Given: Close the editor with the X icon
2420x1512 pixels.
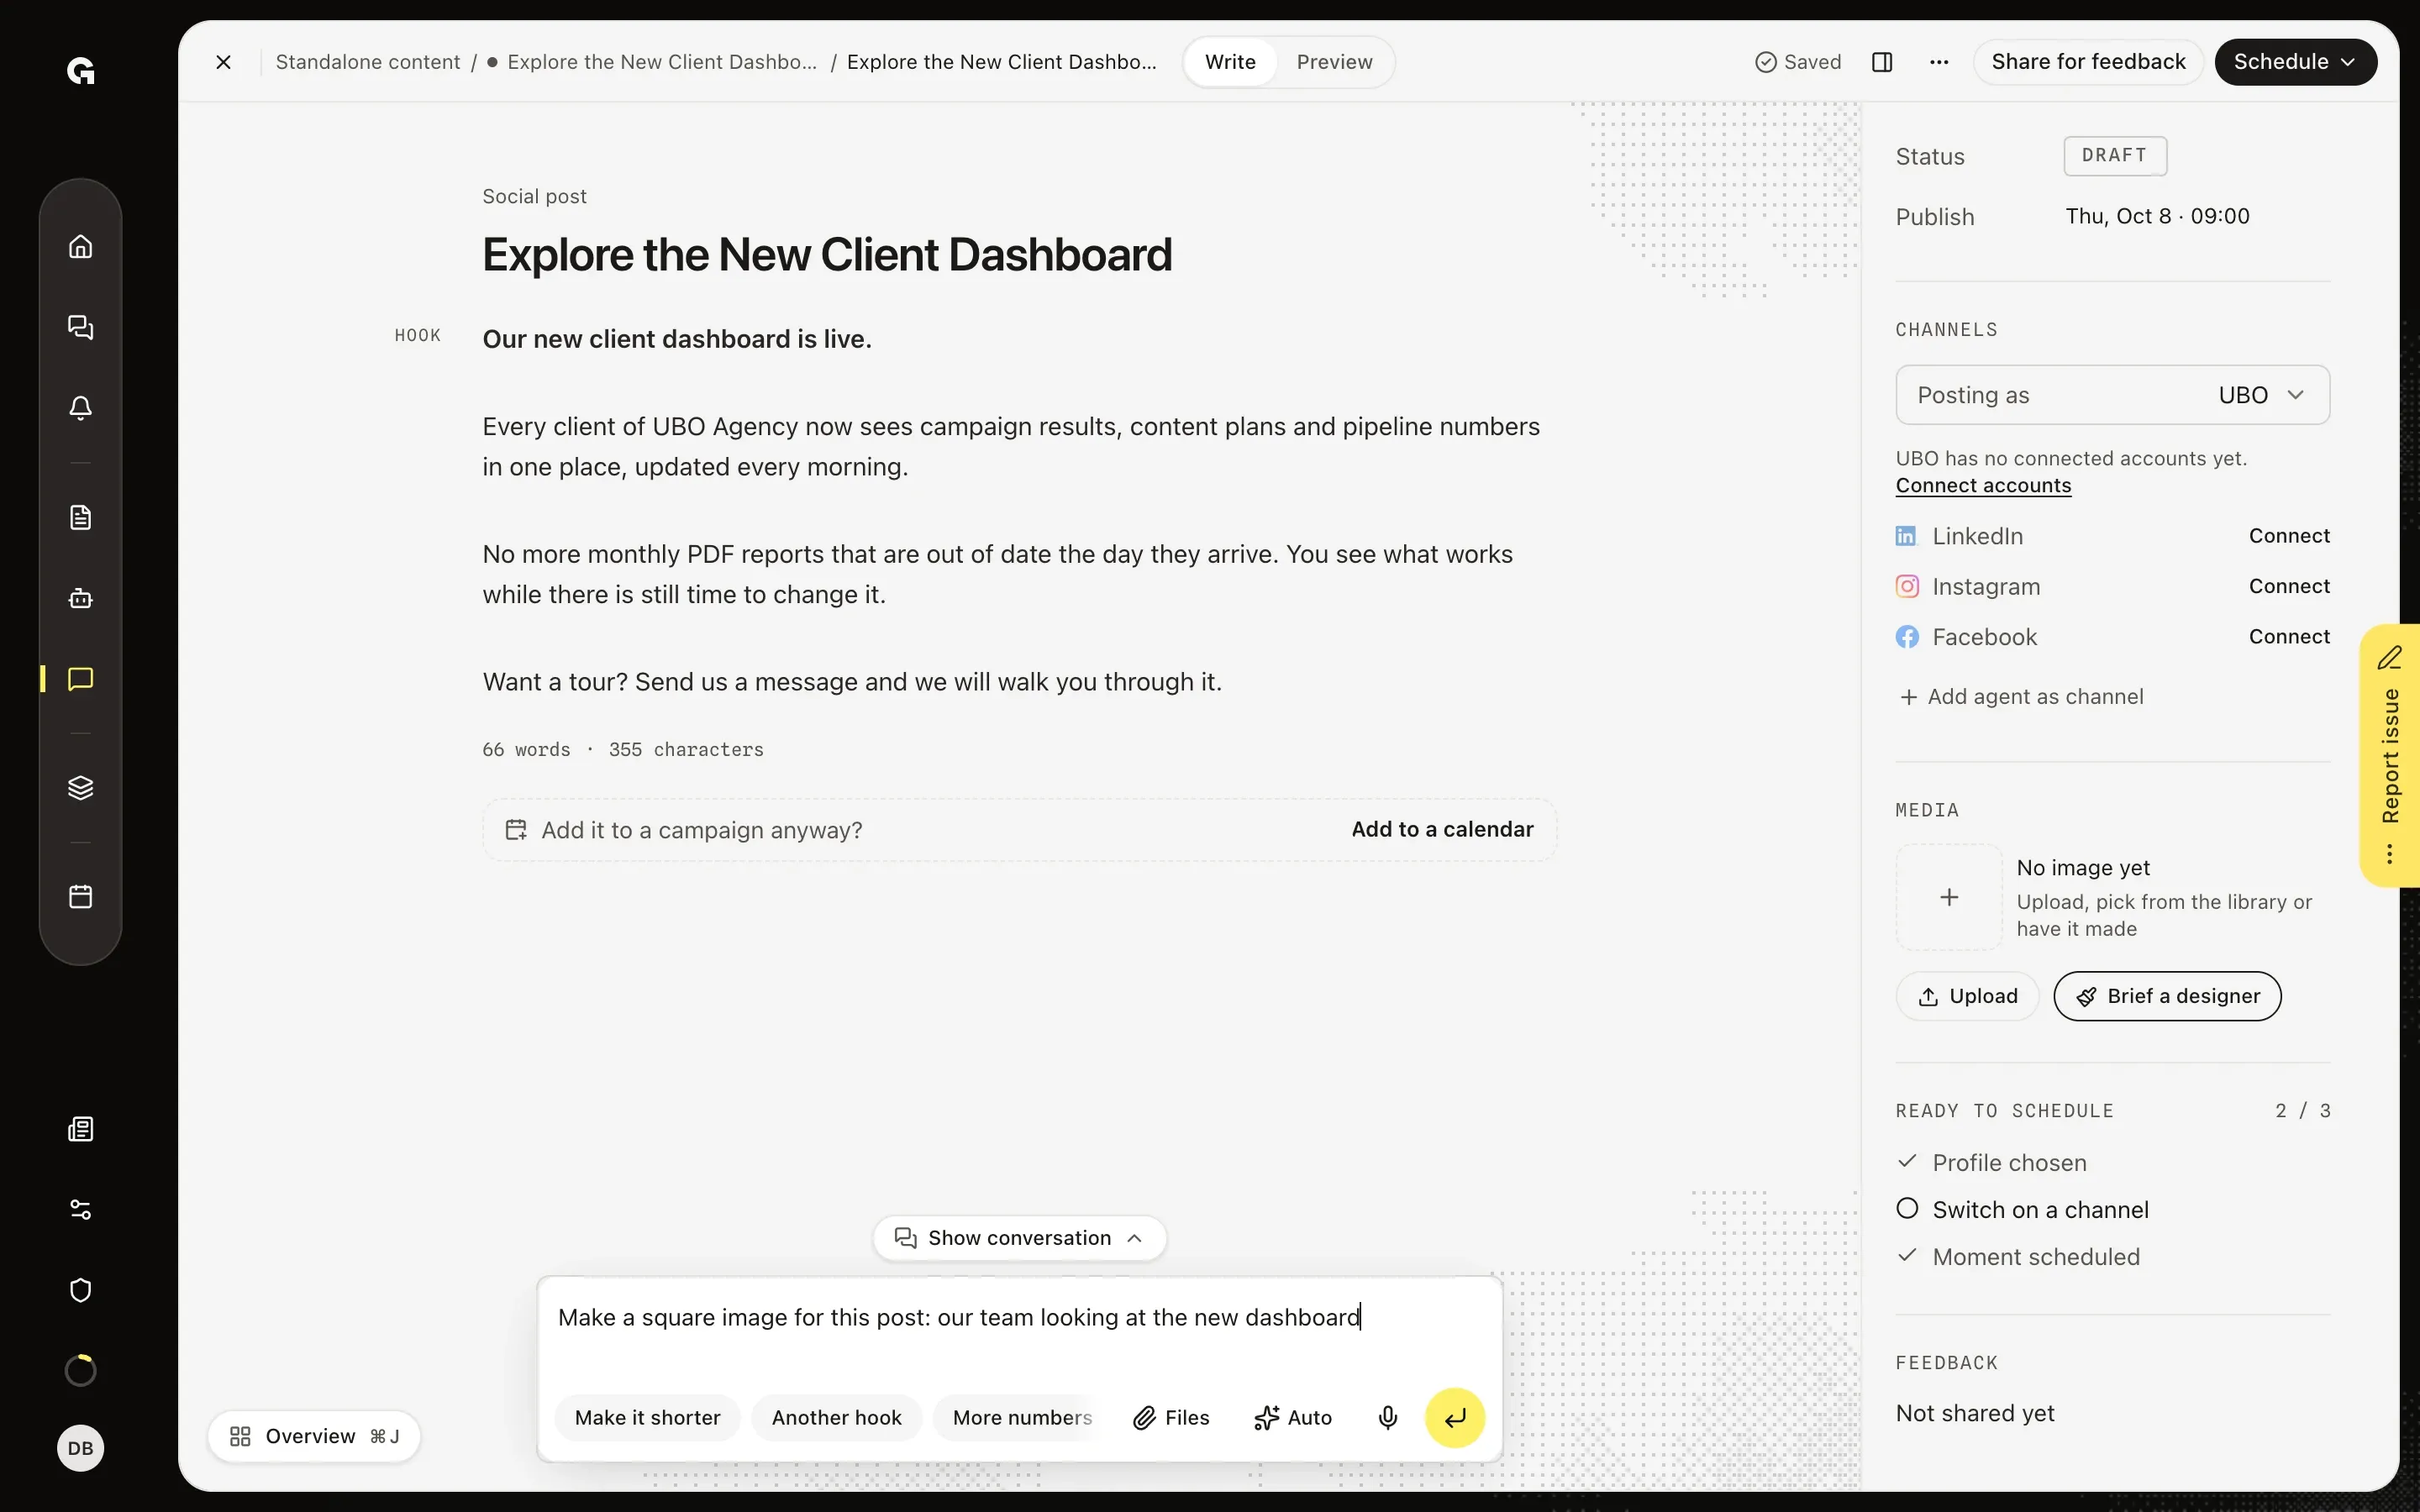Looking at the screenshot, I should [x=224, y=62].
